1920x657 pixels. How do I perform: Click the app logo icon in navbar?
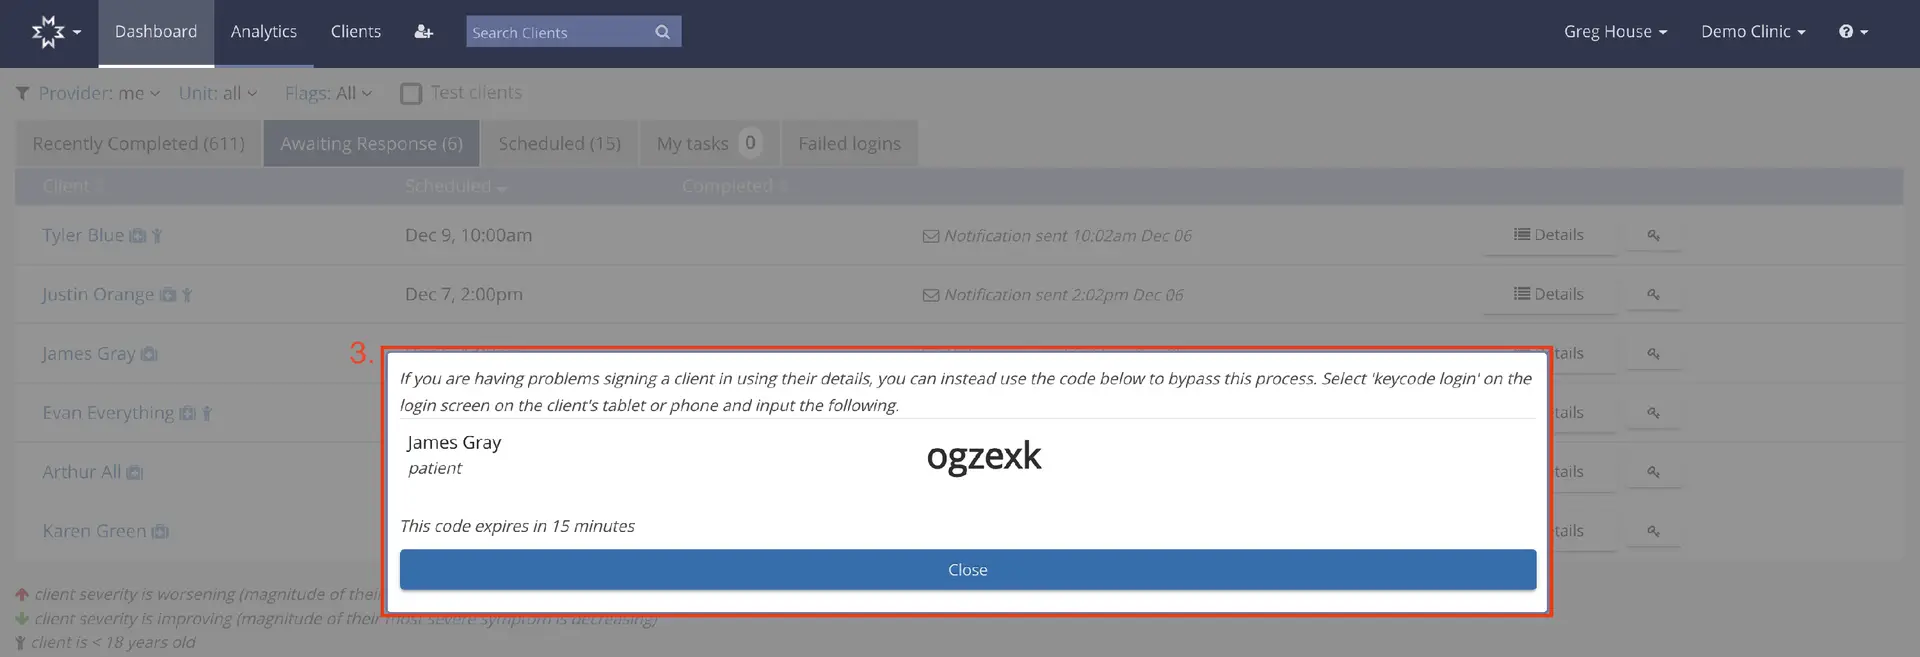pyautogui.click(x=48, y=32)
